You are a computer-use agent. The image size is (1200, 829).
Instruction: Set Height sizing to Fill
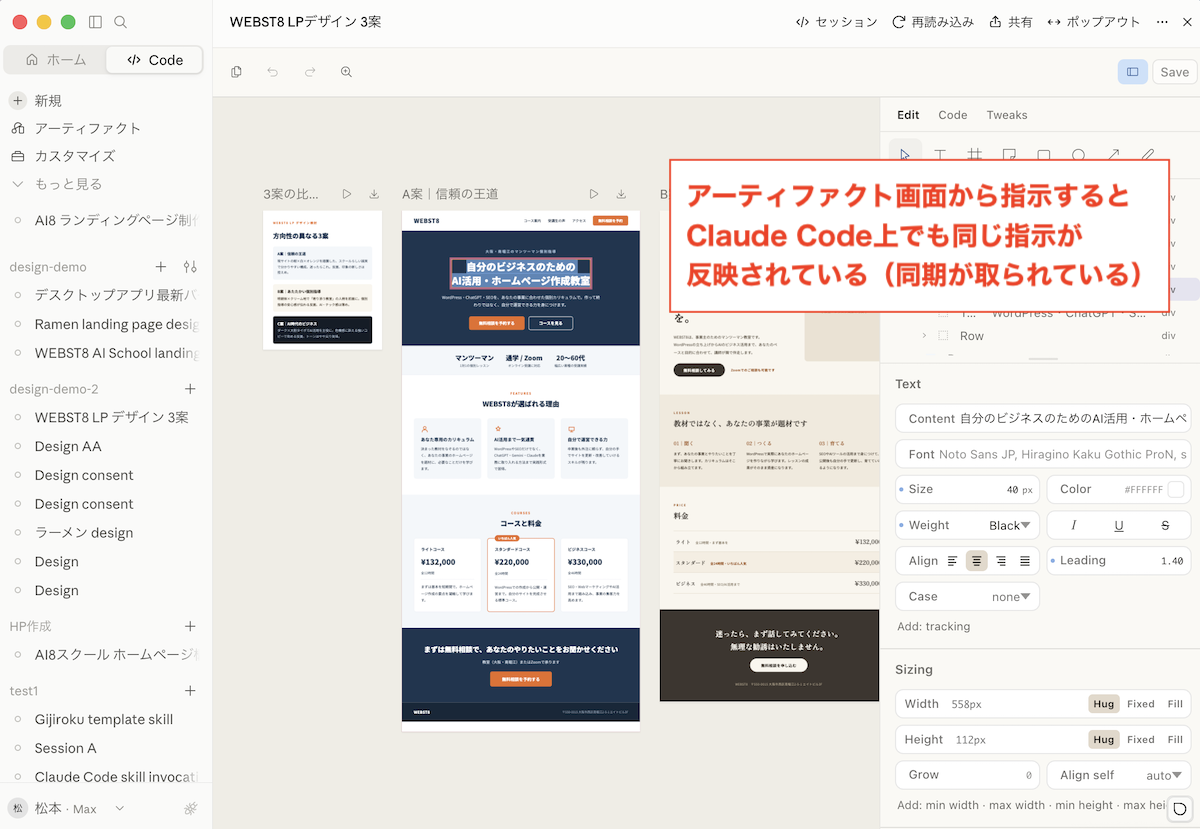point(1175,740)
